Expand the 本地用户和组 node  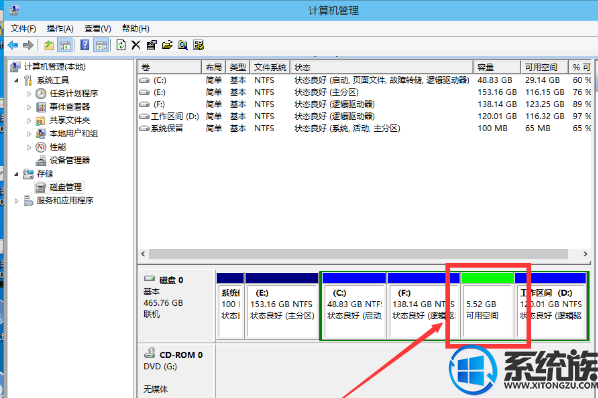click(x=29, y=134)
